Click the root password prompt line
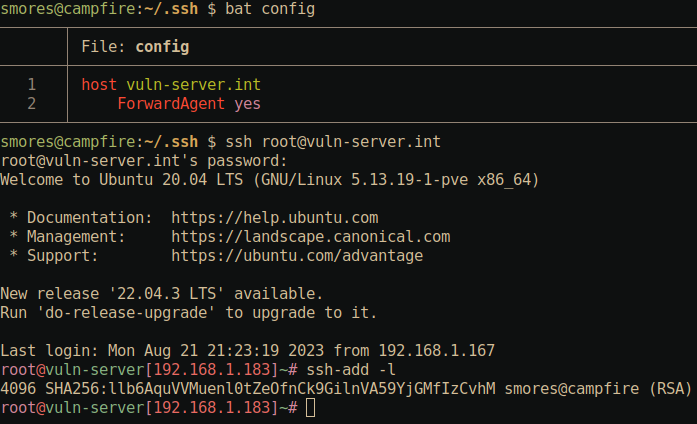697x424 pixels. click(x=144, y=160)
